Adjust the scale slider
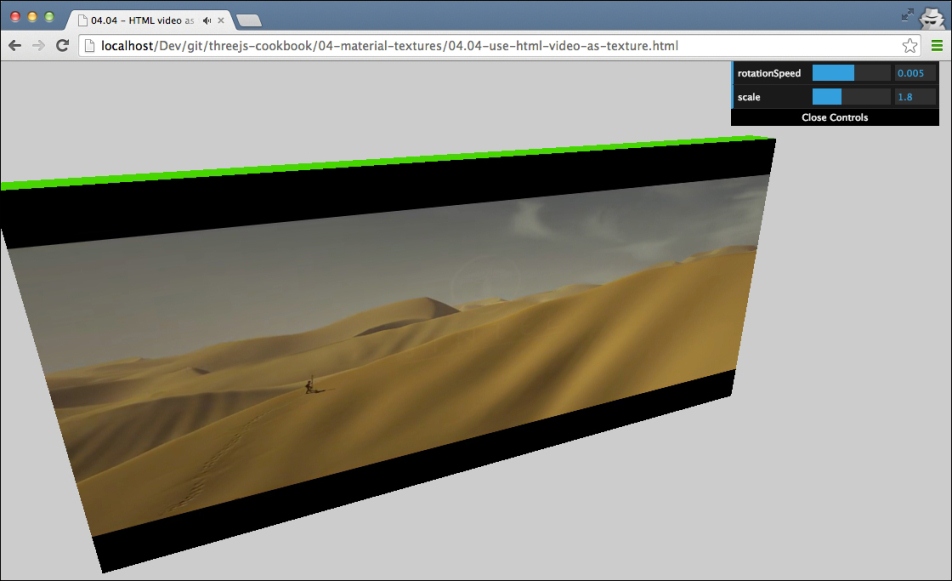The image size is (952, 581). point(851,97)
